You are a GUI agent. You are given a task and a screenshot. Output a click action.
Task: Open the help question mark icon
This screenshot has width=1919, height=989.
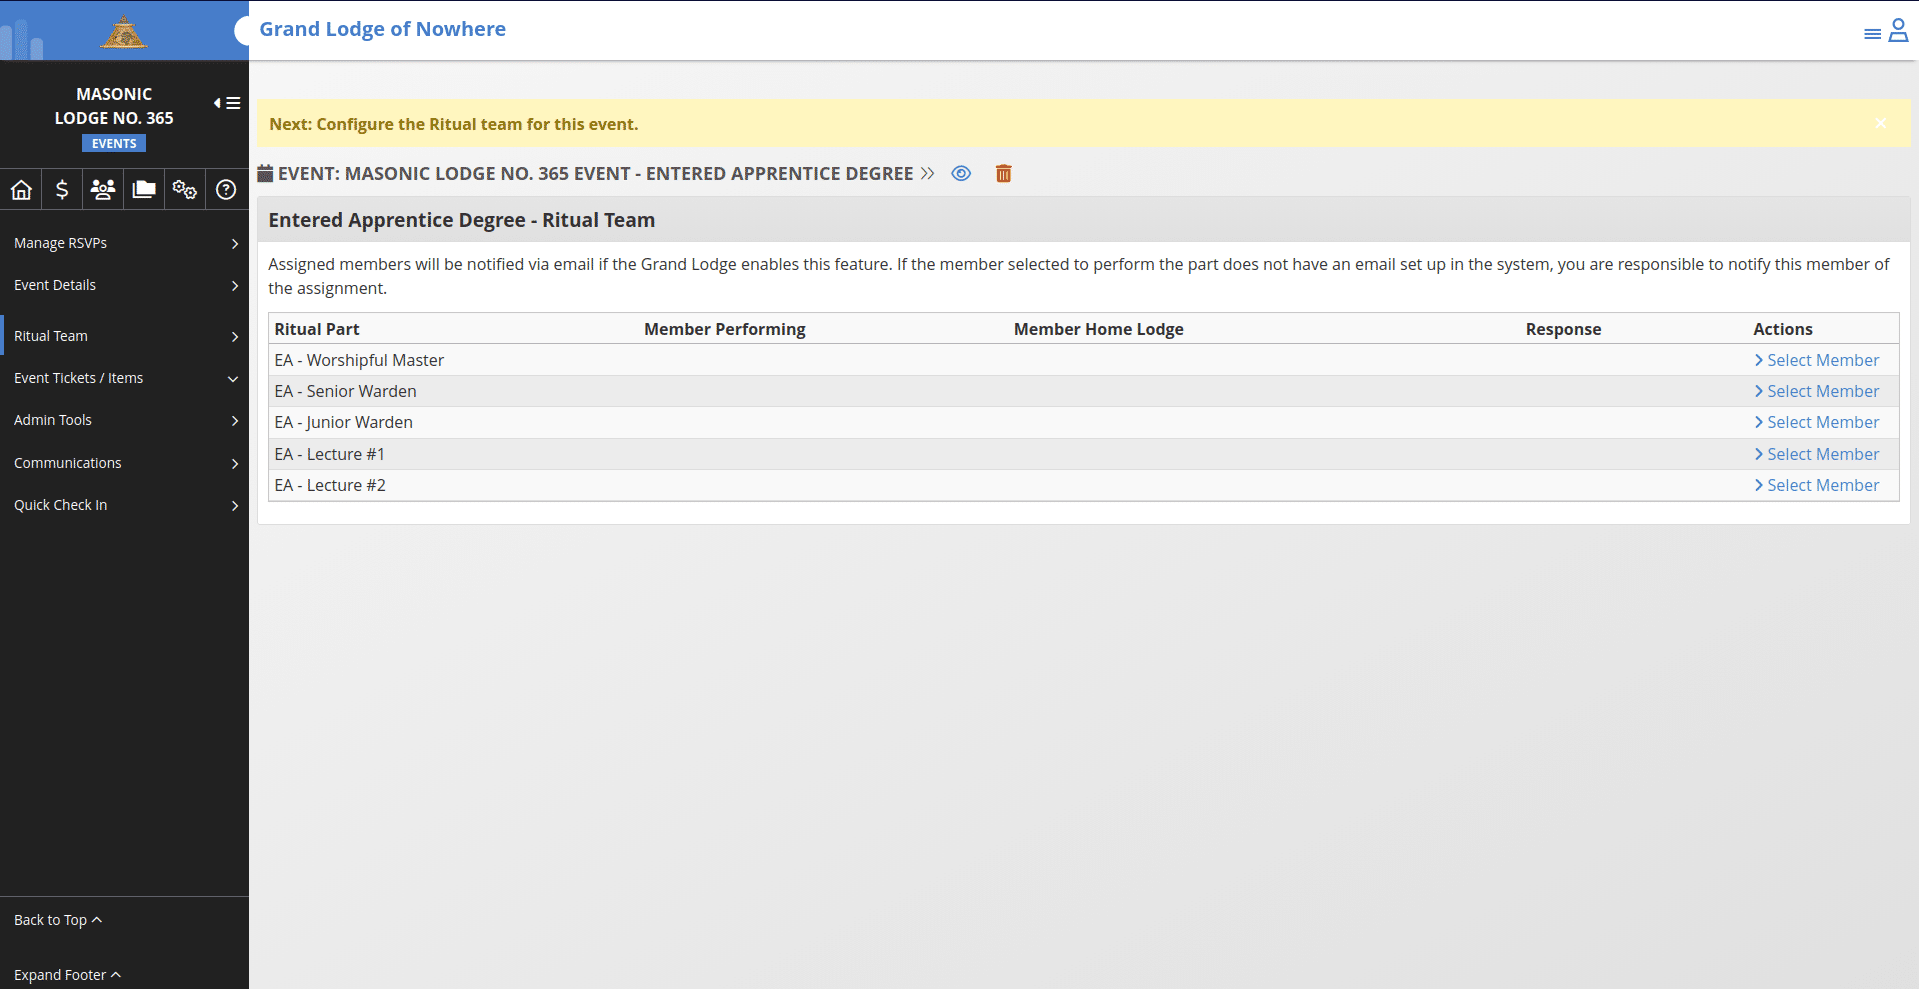[x=226, y=189]
